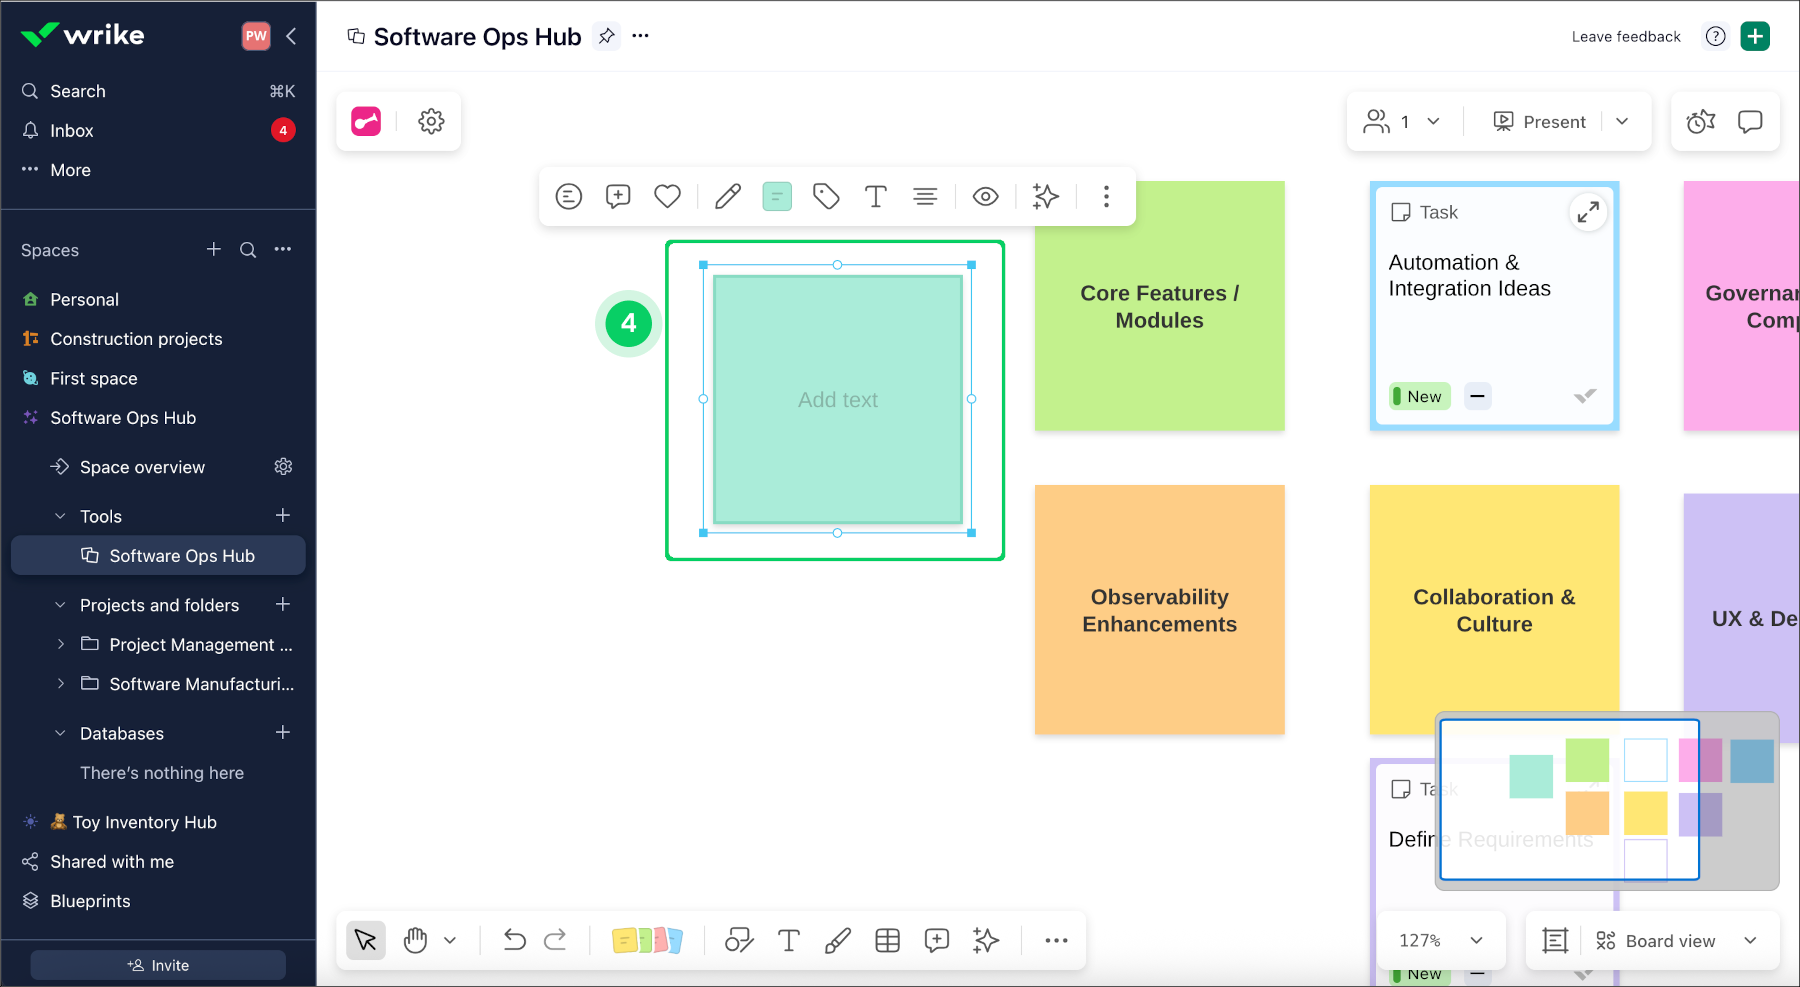Select the table tool in bottom toolbar

click(887, 940)
